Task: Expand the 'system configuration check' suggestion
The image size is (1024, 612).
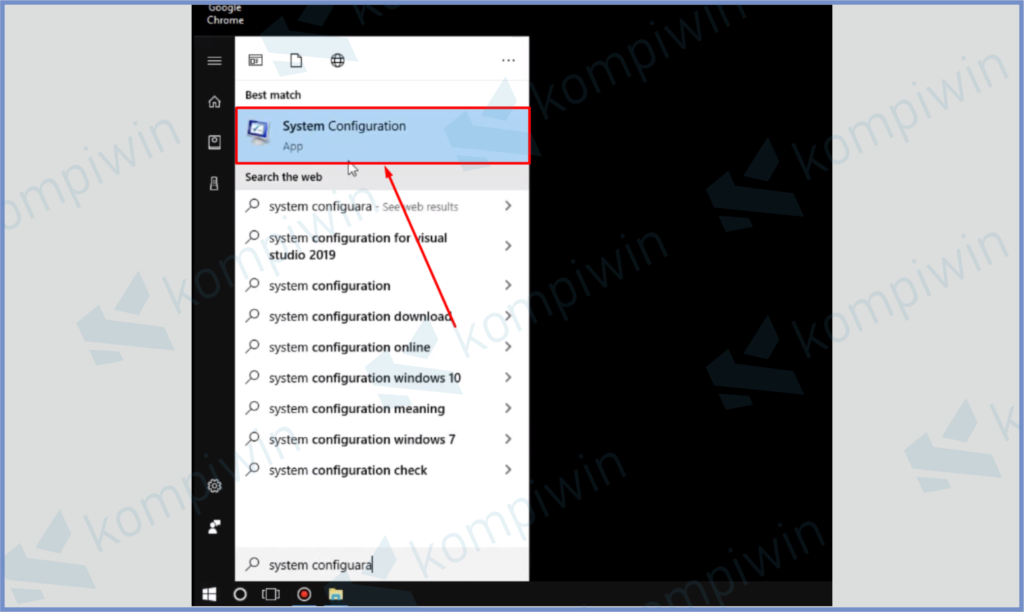Action: [509, 470]
